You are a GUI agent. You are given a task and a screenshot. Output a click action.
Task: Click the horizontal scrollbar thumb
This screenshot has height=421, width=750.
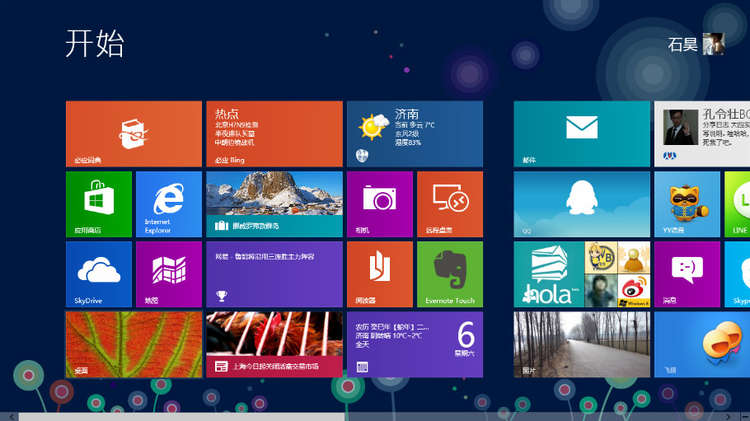coord(182,417)
